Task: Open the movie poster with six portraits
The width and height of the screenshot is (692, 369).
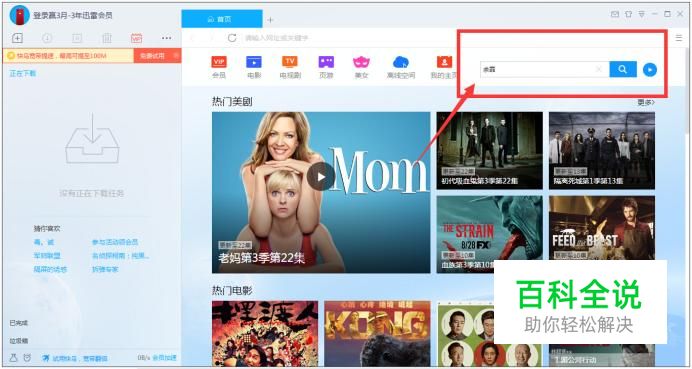Action: pyautogui.click(x=489, y=334)
